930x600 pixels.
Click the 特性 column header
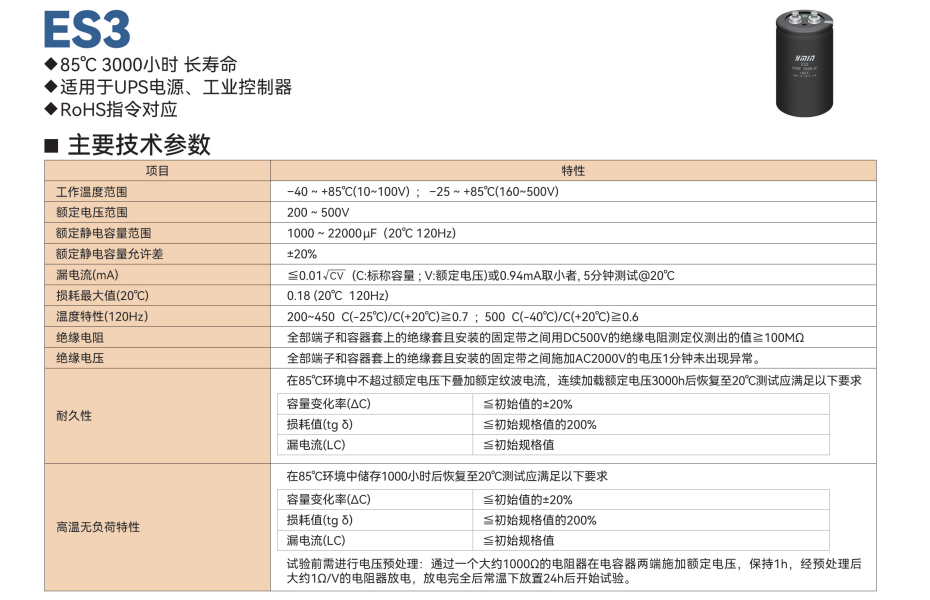pyautogui.click(x=573, y=170)
